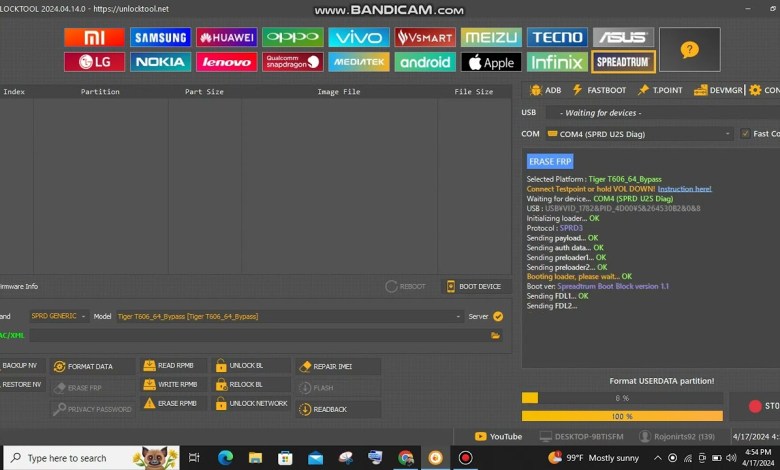Screen dimensions: 780x470
Task: Click the FORMAT DATA button
Action: click(93, 367)
